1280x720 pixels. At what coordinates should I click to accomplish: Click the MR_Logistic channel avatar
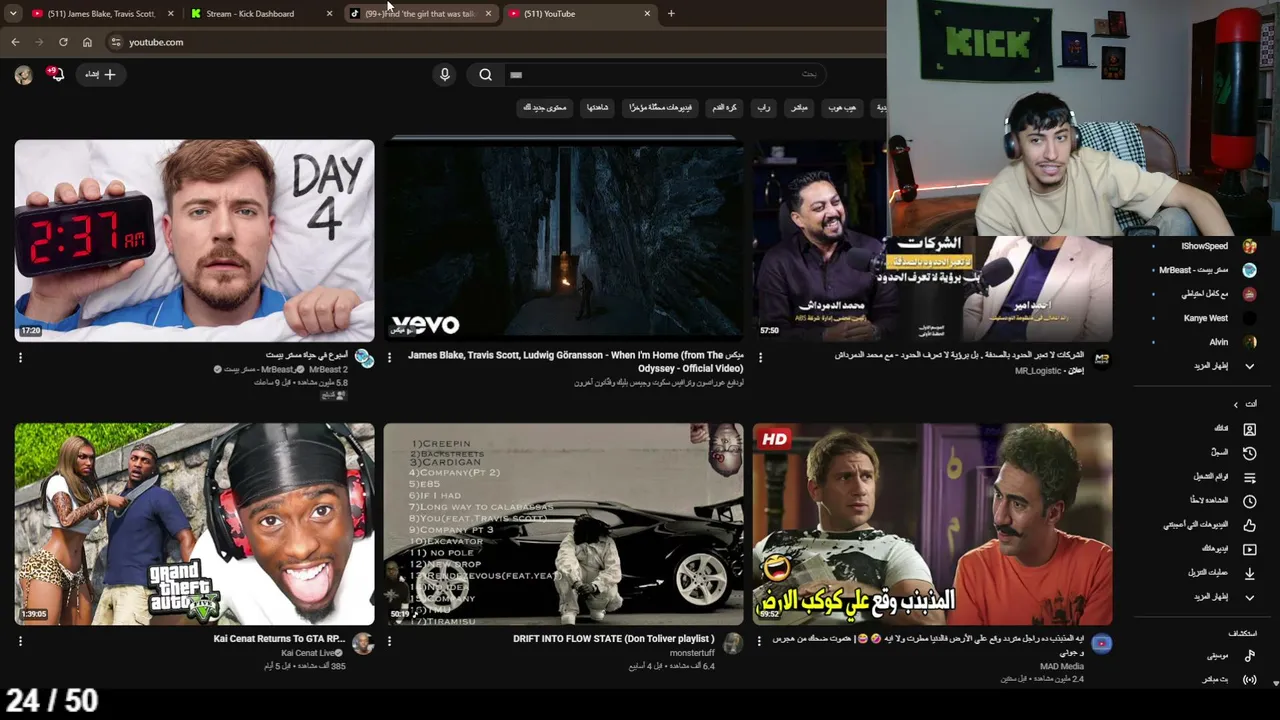click(x=1102, y=359)
